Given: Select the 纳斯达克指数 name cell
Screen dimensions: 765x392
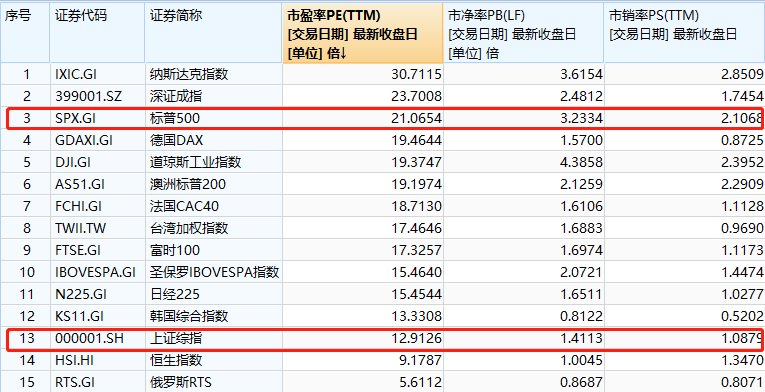Looking at the screenshot, I should 213,74.
